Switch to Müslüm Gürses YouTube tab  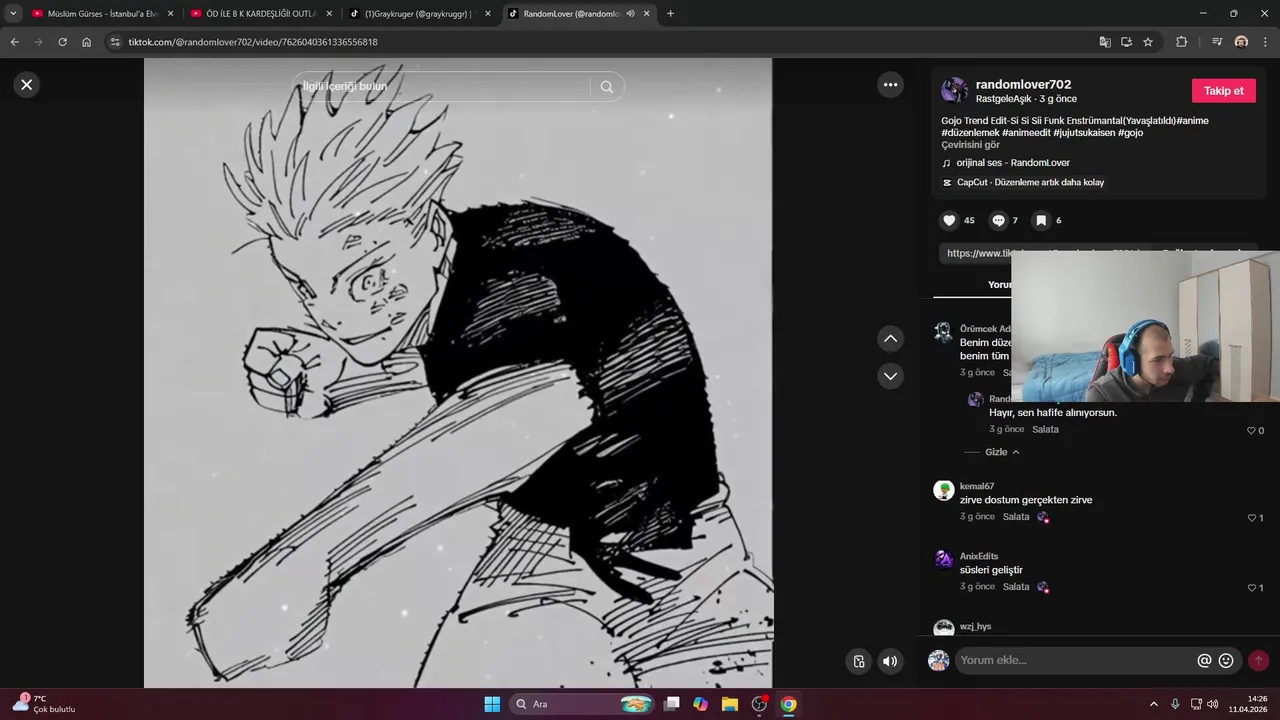(x=103, y=14)
